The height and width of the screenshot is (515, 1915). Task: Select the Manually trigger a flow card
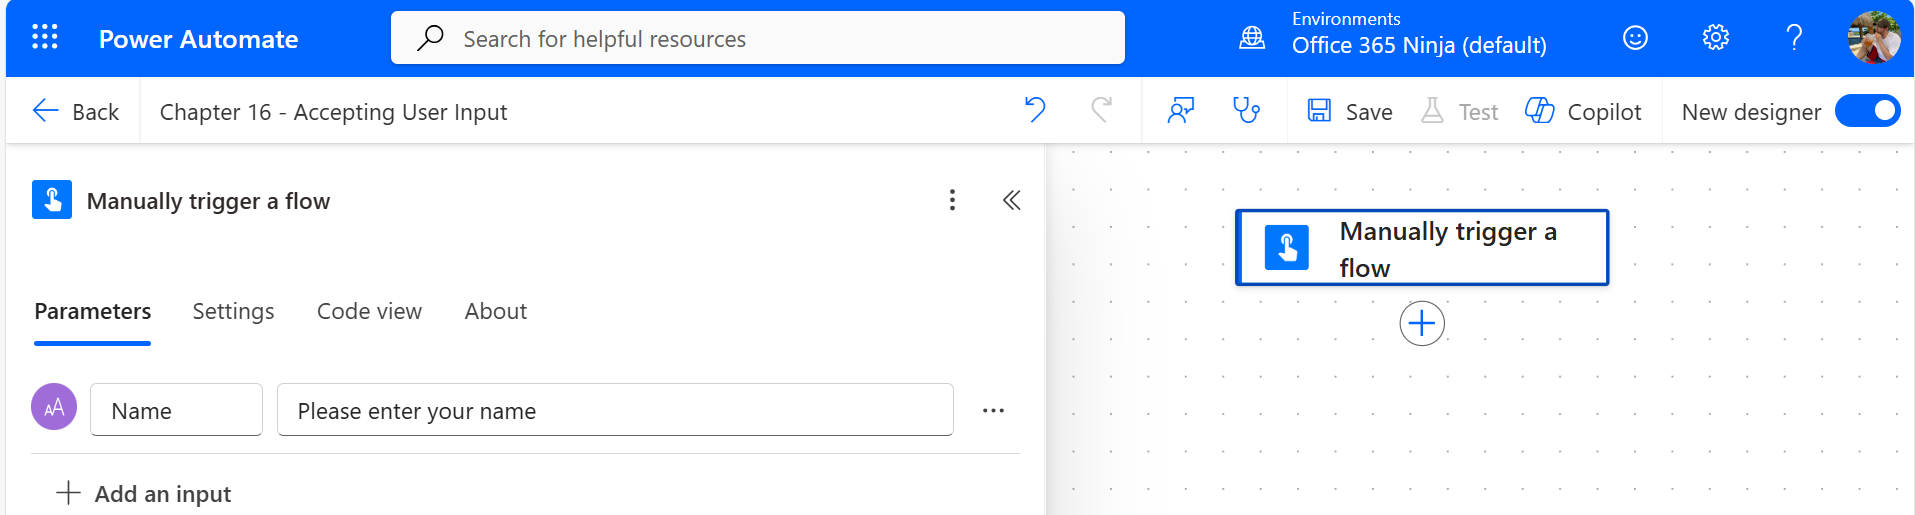pos(1422,247)
